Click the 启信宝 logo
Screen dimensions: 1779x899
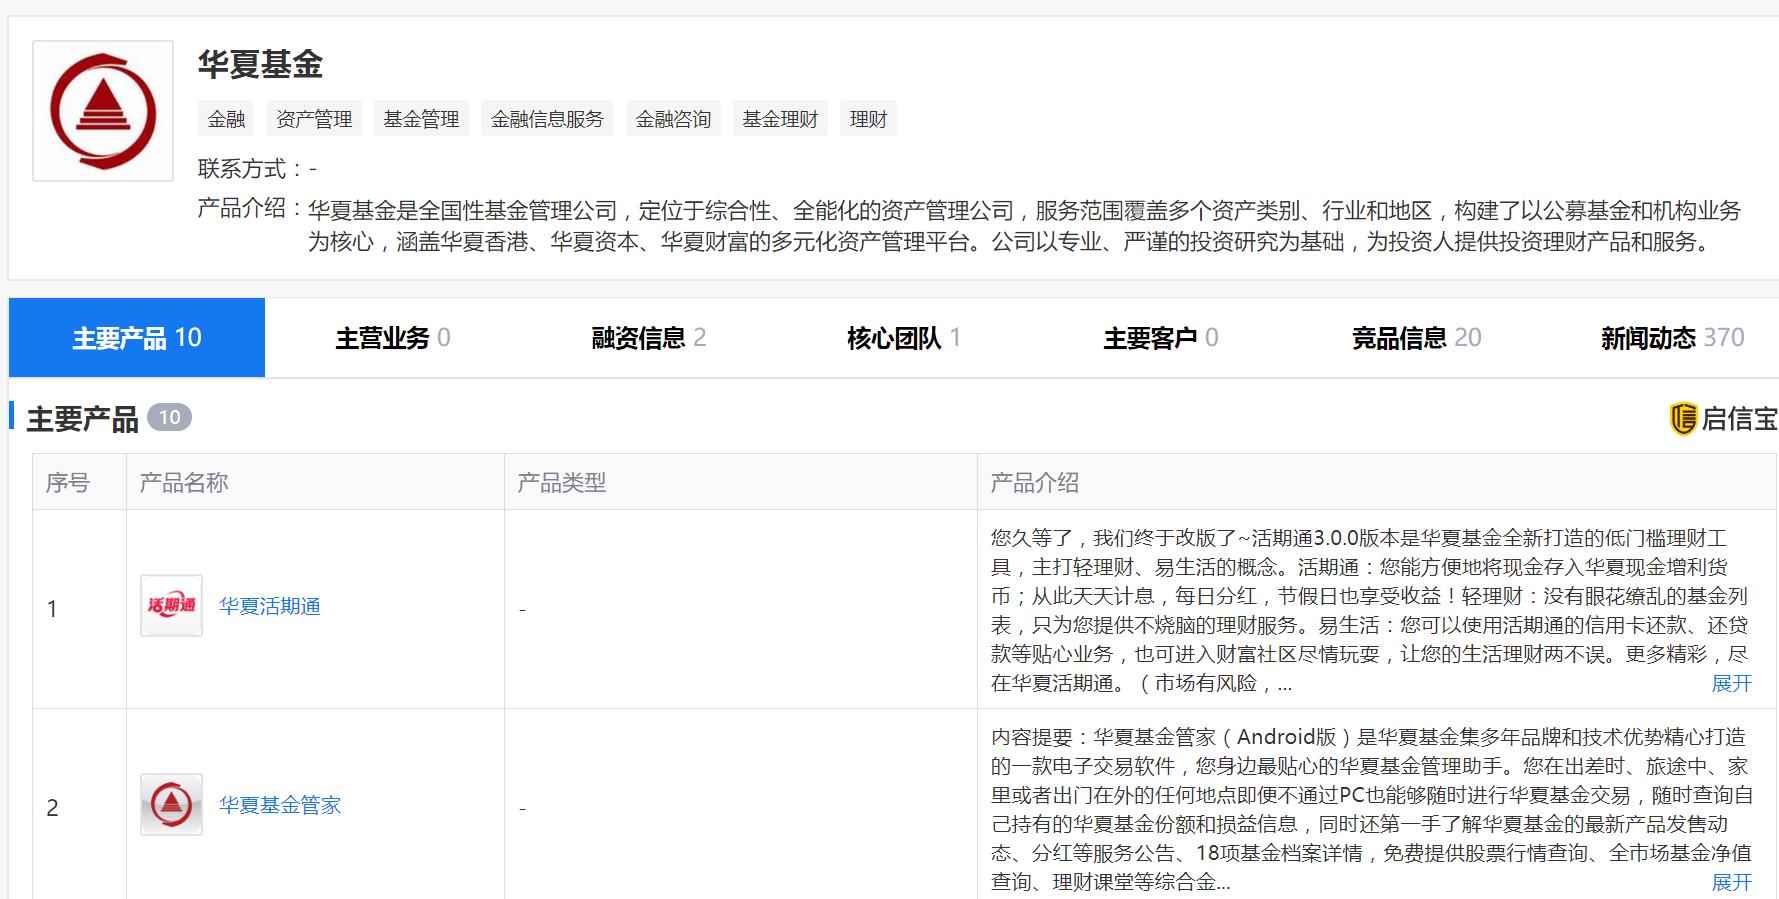pyautogui.click(x=1723, y=419)
